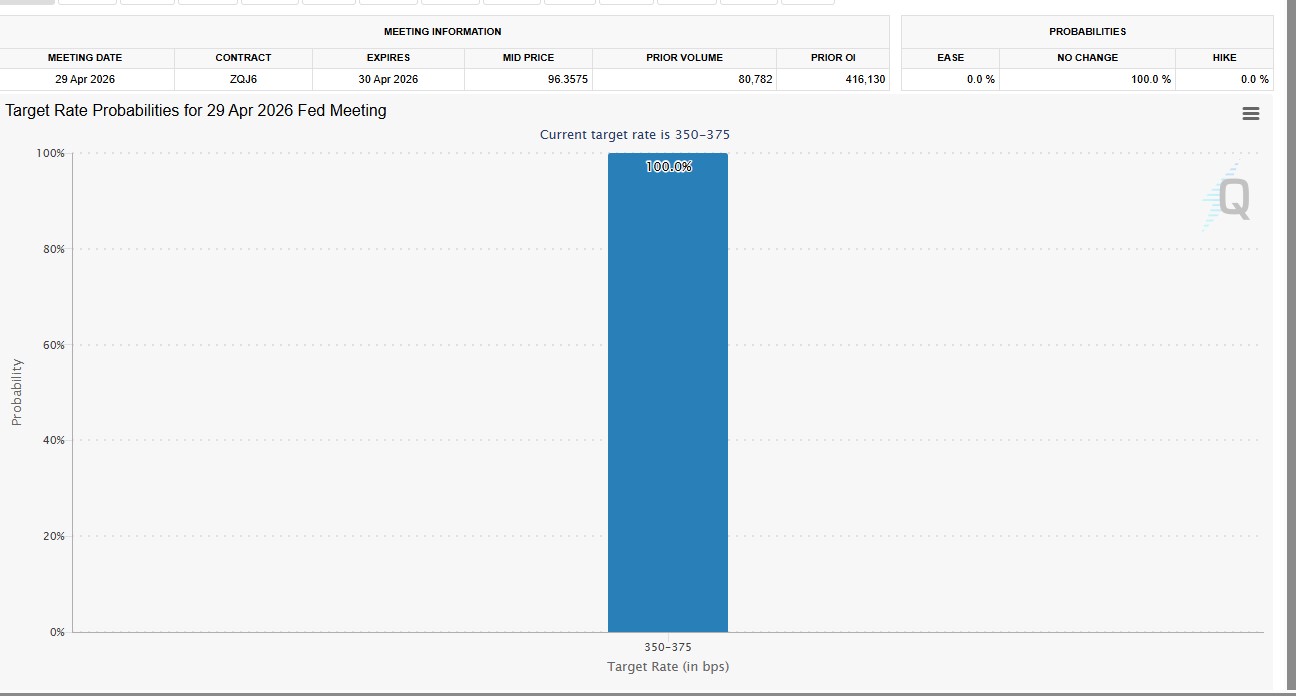Switch to the last meeting tab on the right
Screen dimensions: 1296x696
(808, 4)
